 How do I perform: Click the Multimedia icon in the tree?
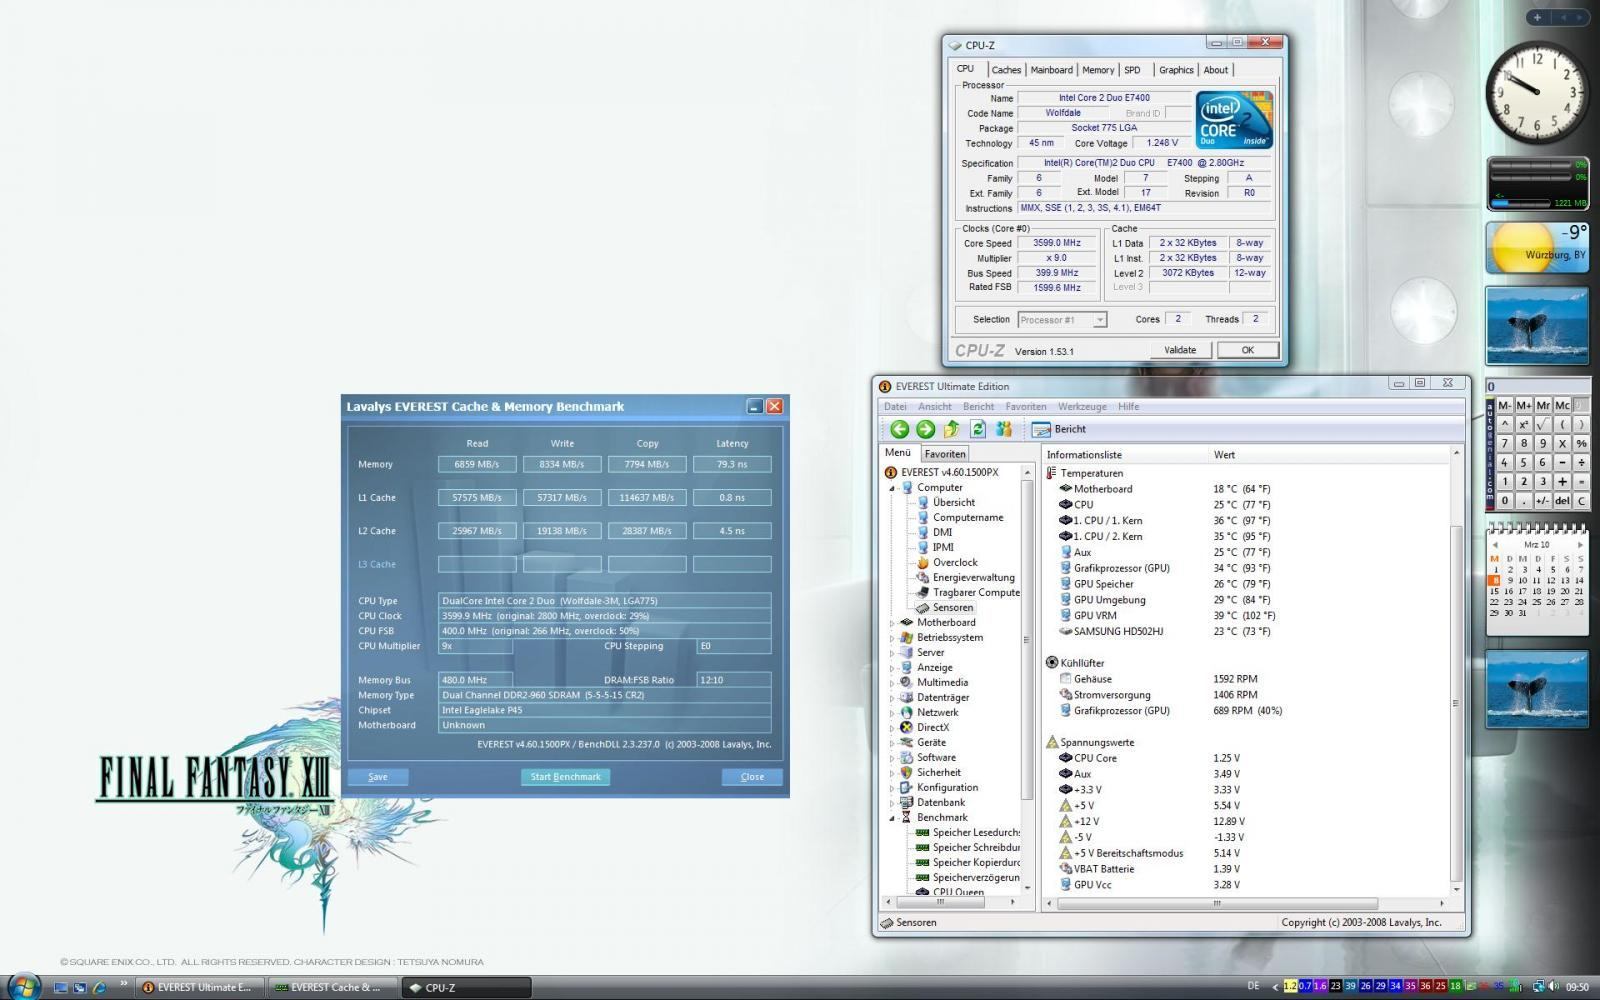[x=906, y=682]
